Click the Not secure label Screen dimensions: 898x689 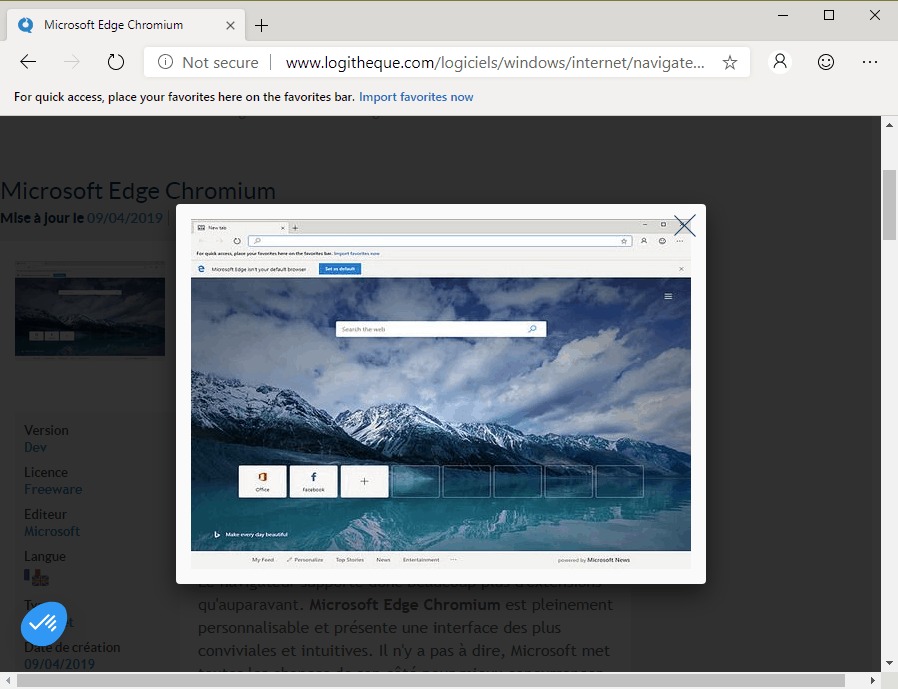point(220,62)
